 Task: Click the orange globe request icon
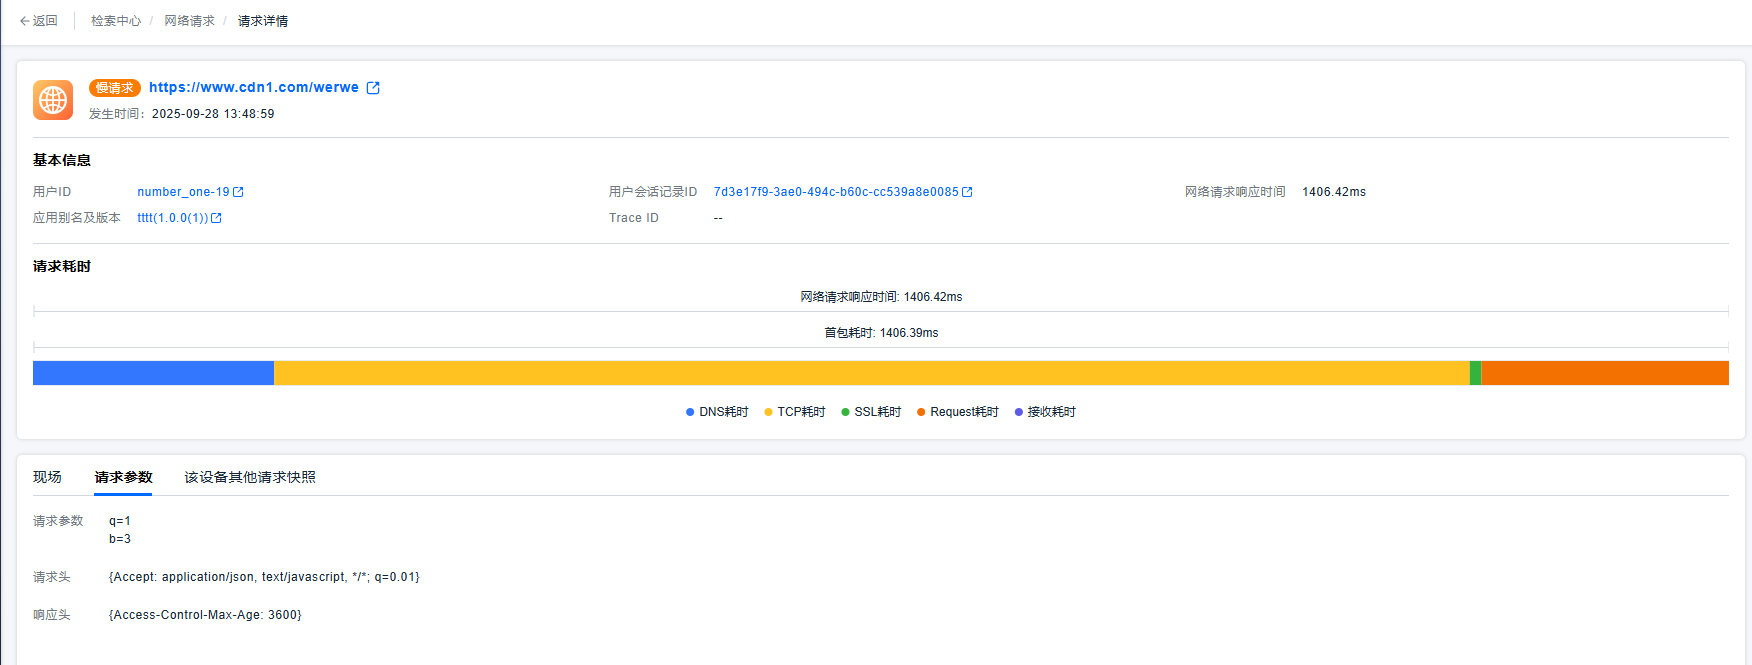tap(53, 100)
